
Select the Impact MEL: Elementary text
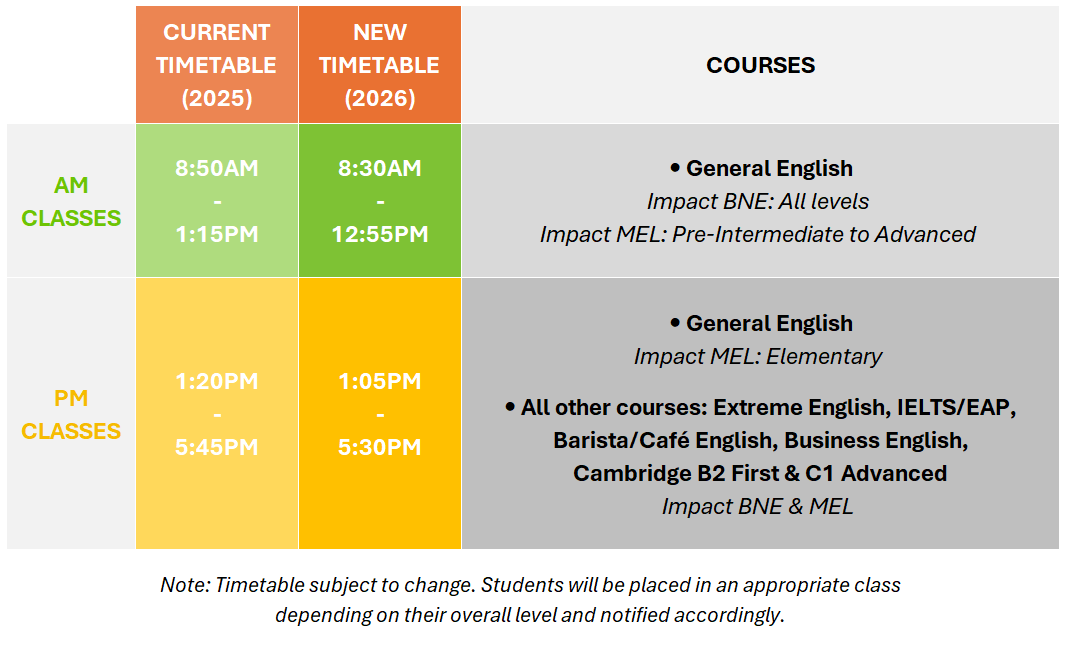click(x=757, y=356)
